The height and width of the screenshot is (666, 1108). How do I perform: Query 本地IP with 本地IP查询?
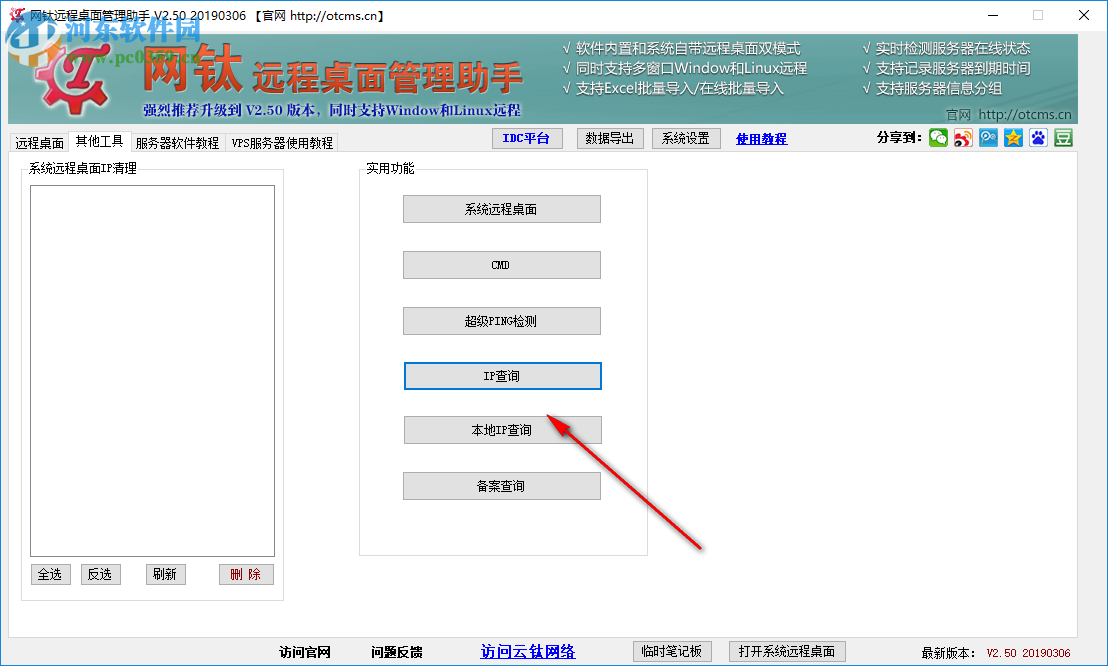502,429
